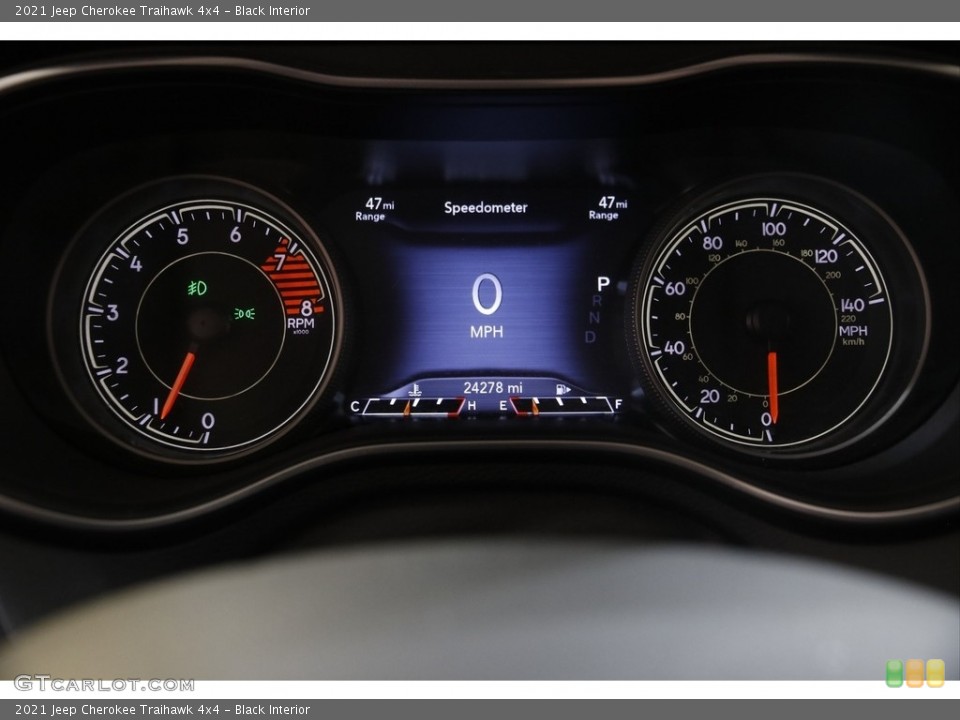Click the N gear indicator
This screenshot has height=720, width=960.
(x=594, y=318)
